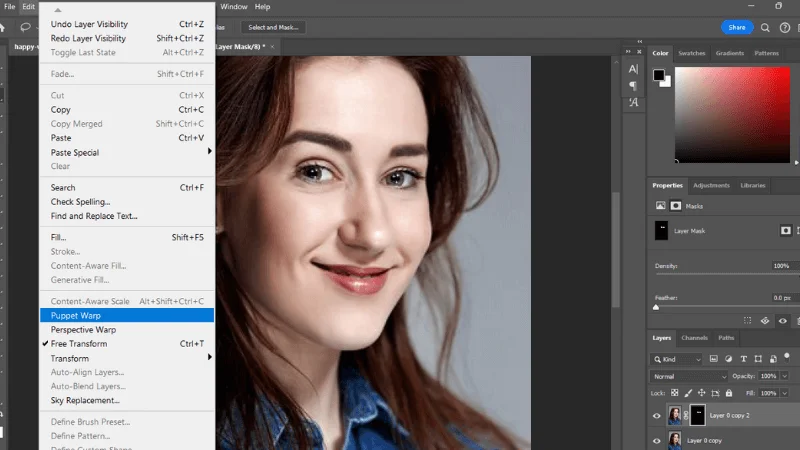
Task: Click background white color swatch
Action: tap(666, 82)
